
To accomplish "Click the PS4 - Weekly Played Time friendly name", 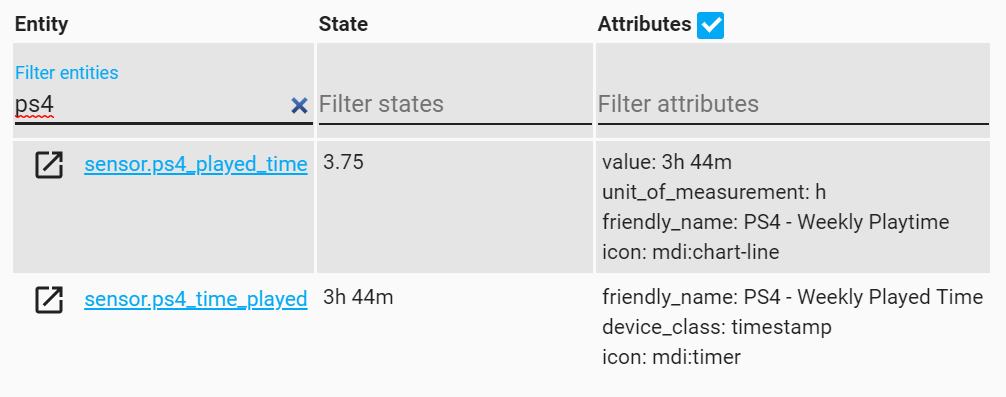I will click(864, 297).
